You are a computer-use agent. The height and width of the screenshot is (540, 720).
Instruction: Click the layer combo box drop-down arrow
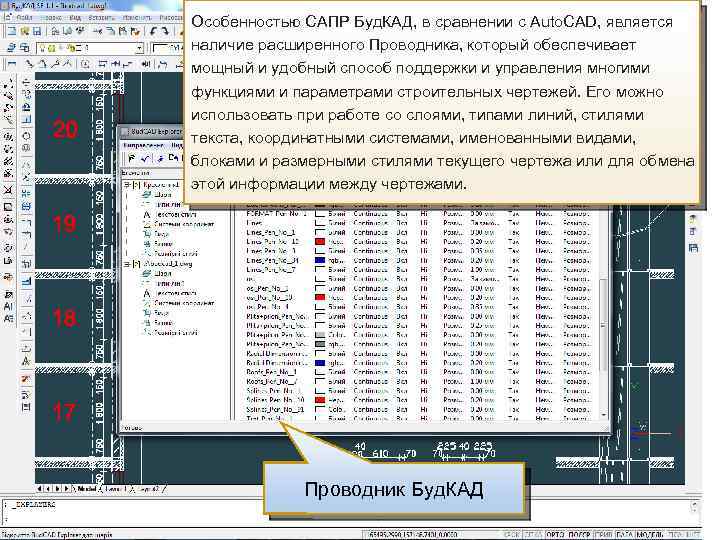coord(140,48)
